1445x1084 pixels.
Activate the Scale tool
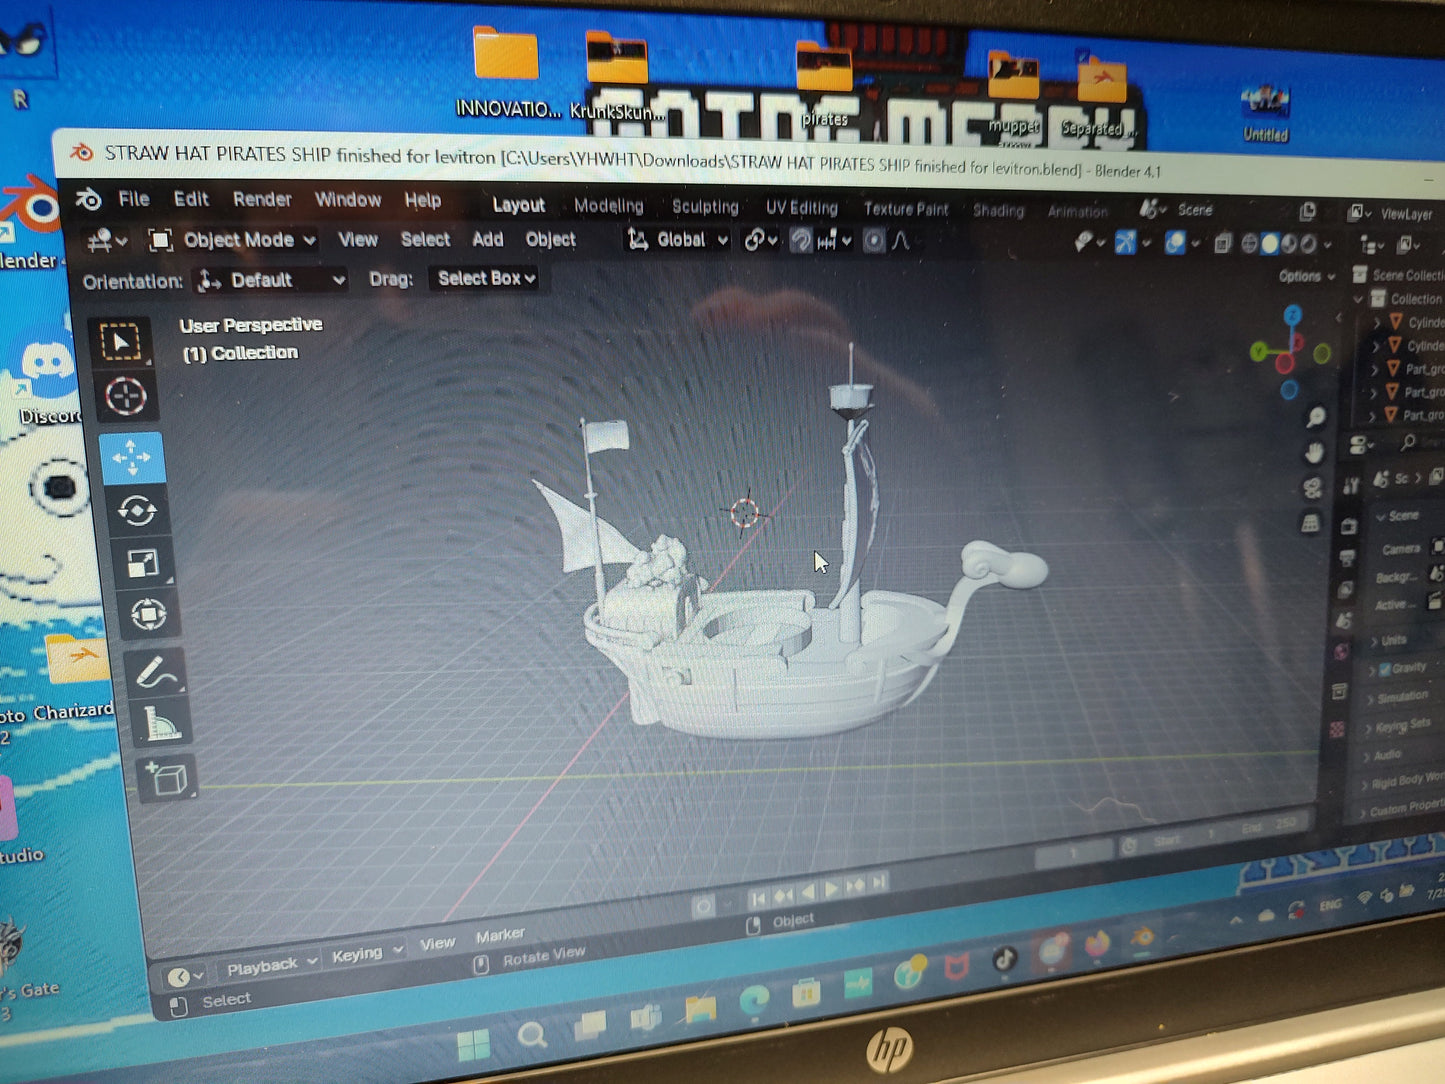tap(143, 563)
